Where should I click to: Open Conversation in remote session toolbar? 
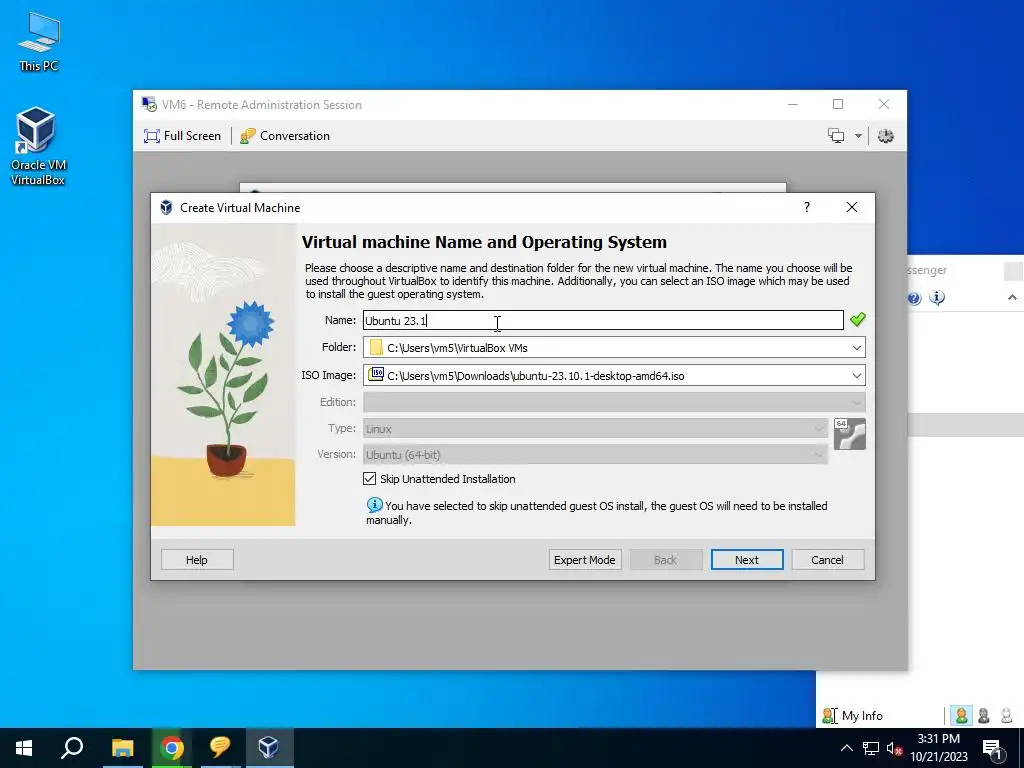coord(285,136)
